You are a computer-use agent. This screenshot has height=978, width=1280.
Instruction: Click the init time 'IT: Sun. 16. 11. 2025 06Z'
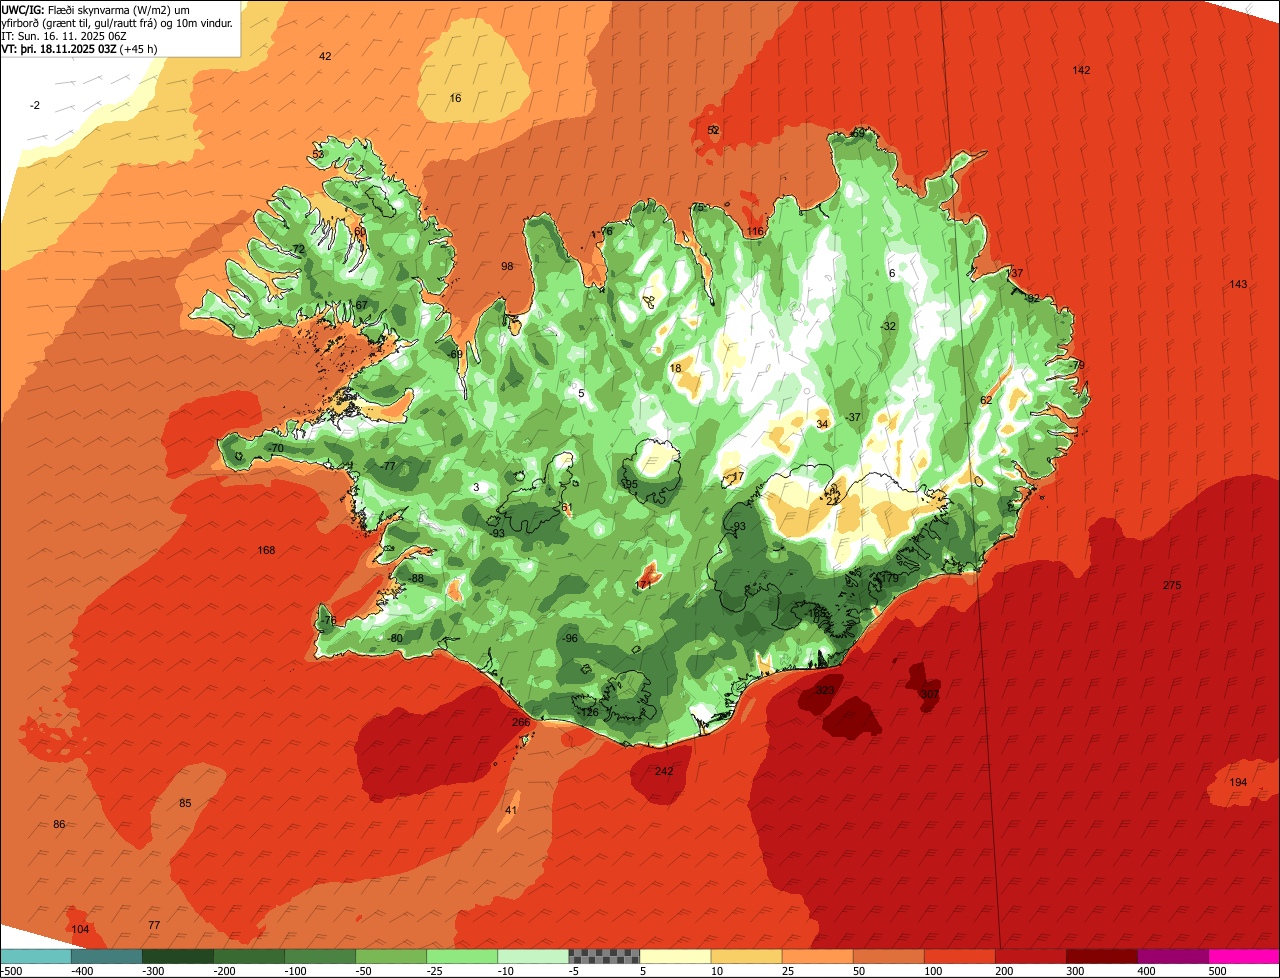[x=64, y=35]
